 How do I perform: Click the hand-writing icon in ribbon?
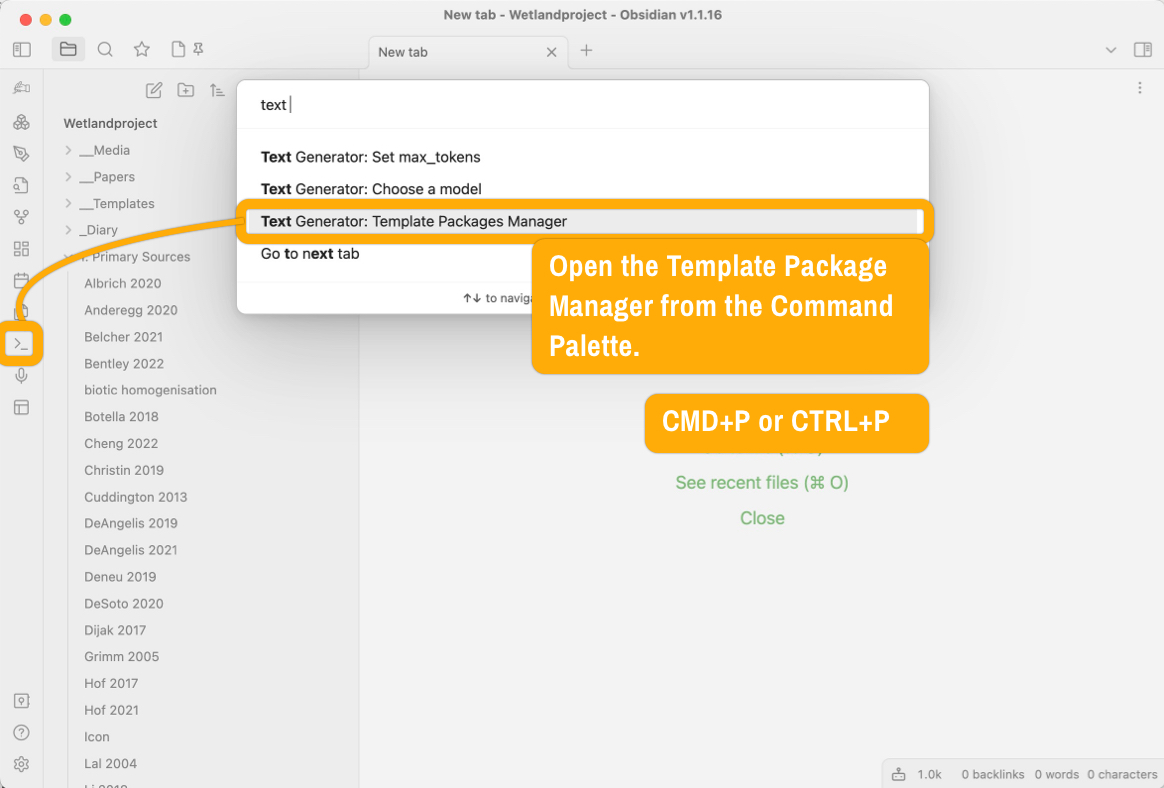point(22,88)
